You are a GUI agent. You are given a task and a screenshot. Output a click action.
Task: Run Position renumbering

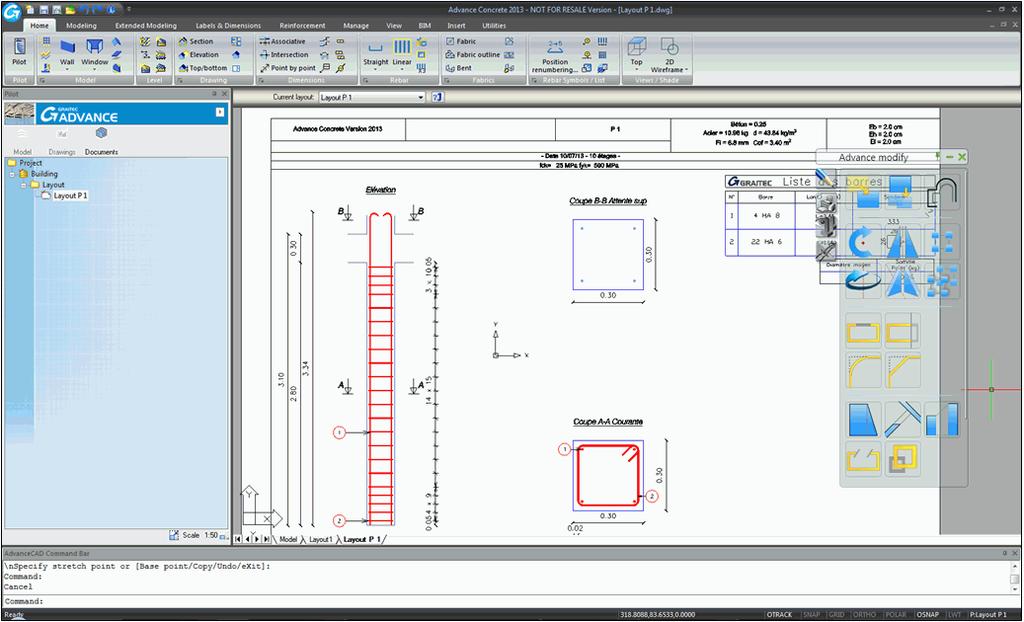[554, 56]
